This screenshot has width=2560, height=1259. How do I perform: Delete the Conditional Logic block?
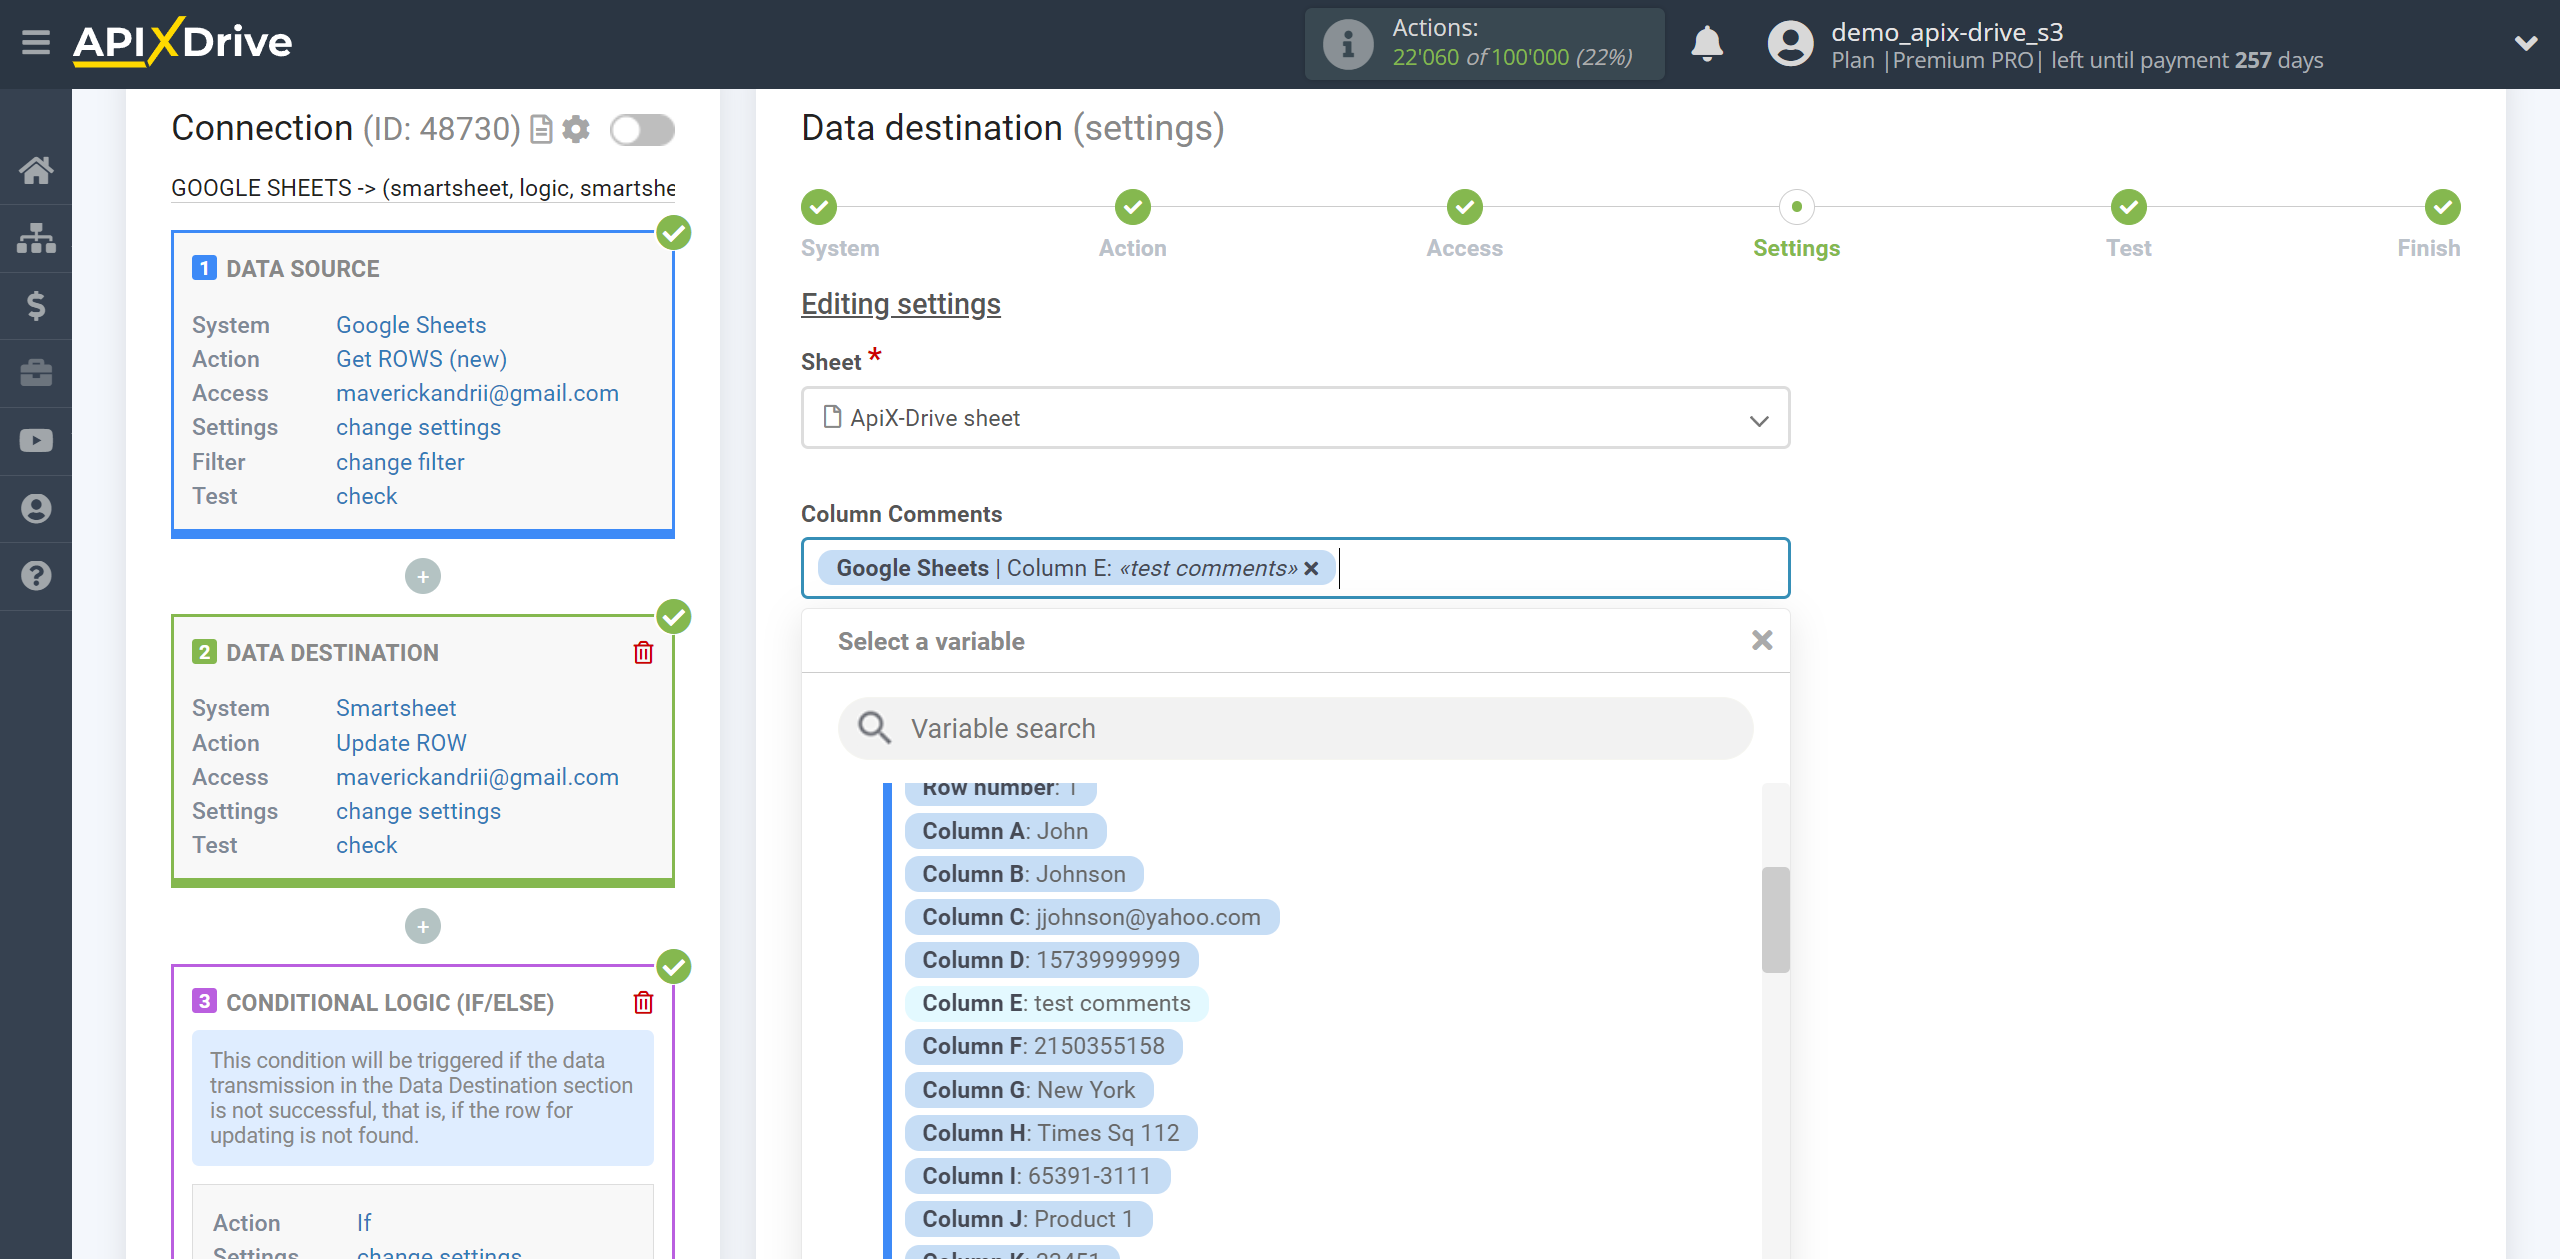[643, 1002]
